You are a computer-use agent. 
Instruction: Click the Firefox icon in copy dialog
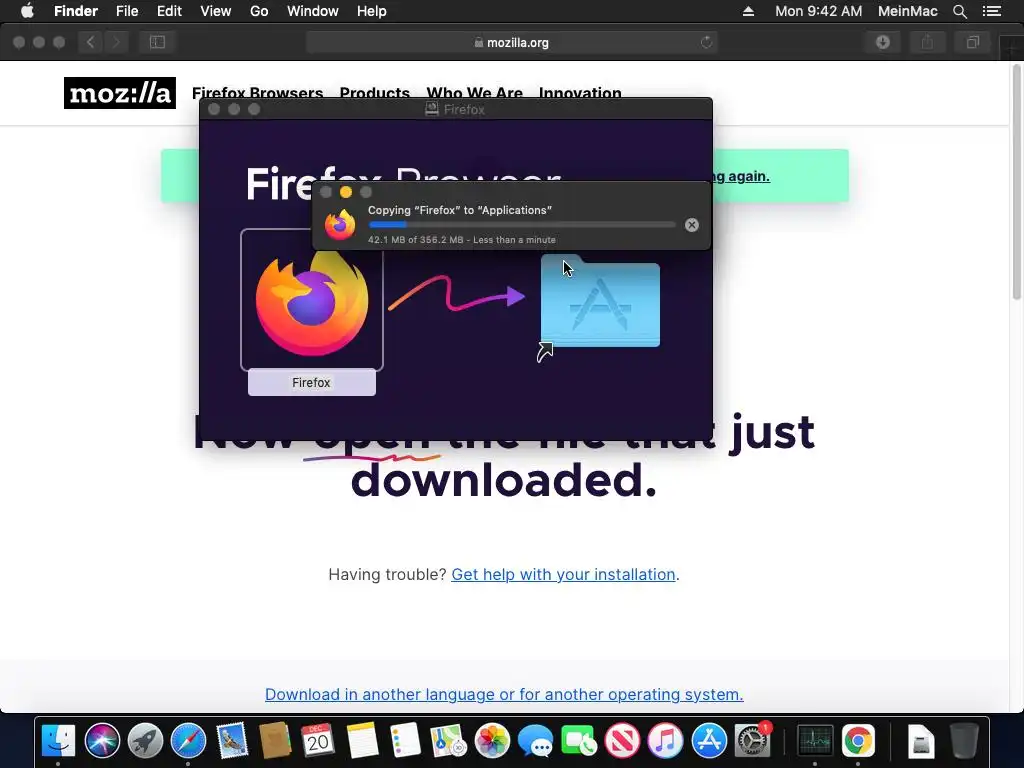pyautogui.click(x=340, y=225)
